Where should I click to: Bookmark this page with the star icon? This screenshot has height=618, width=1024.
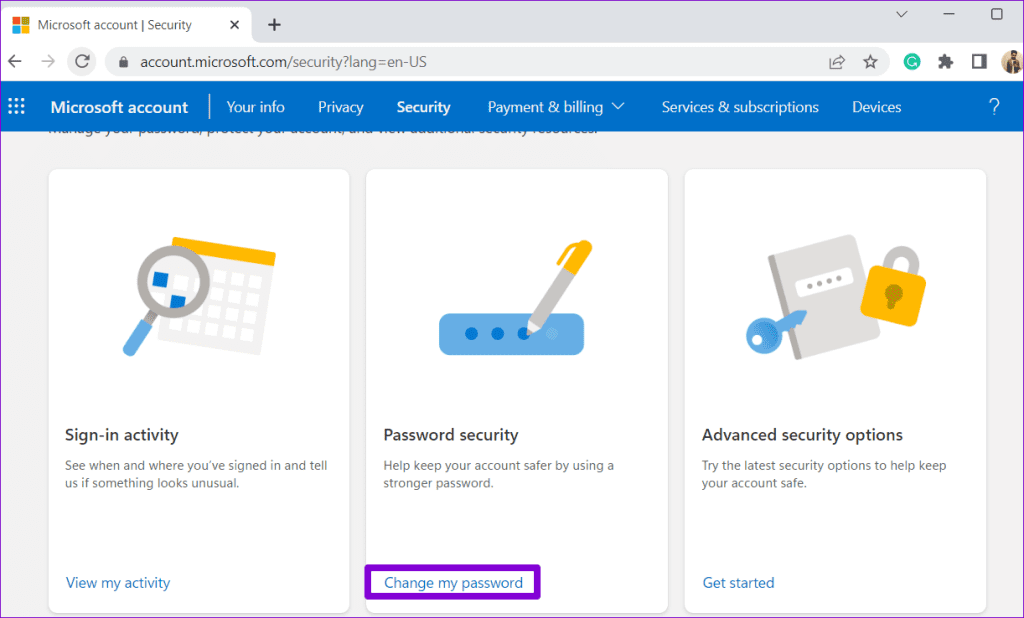coord(870,62)
